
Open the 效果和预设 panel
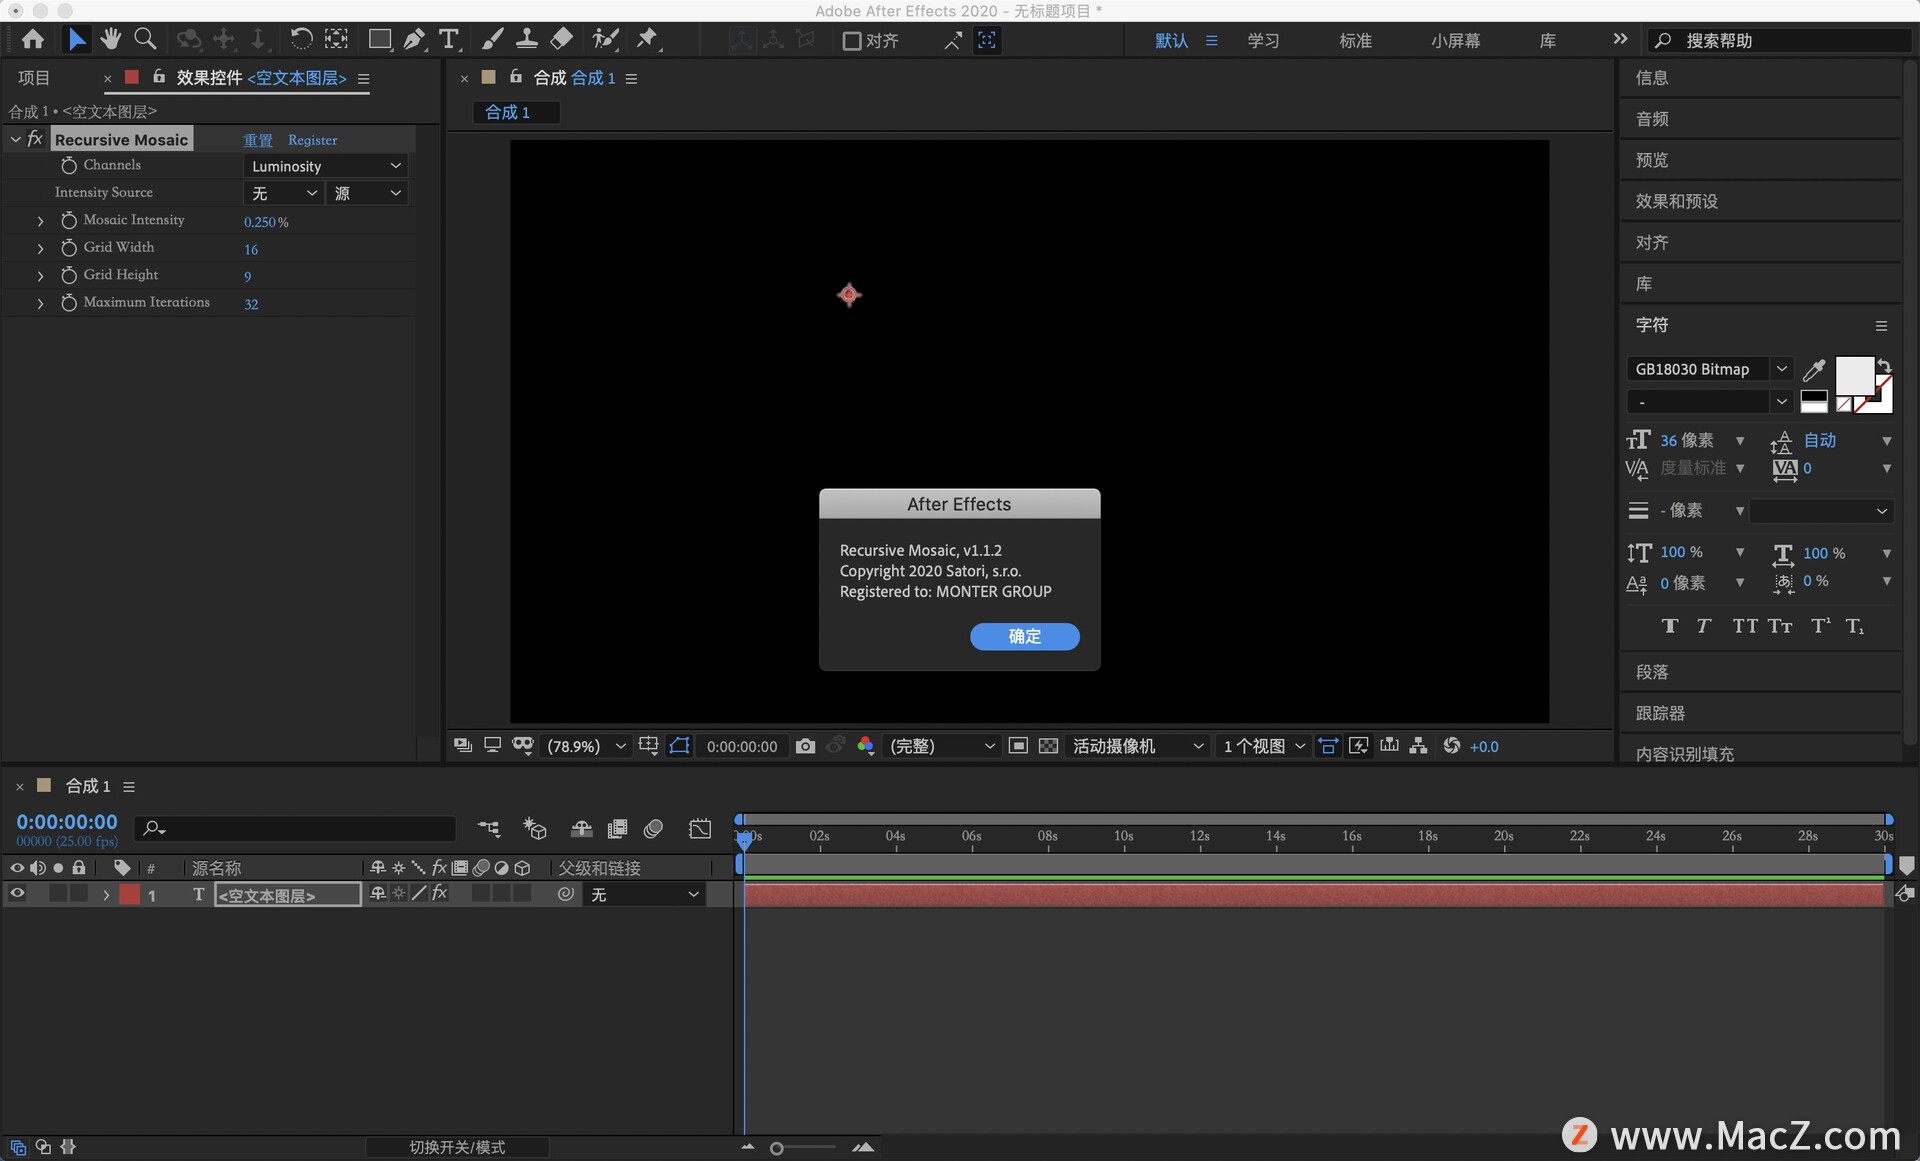coord(1676,201)
